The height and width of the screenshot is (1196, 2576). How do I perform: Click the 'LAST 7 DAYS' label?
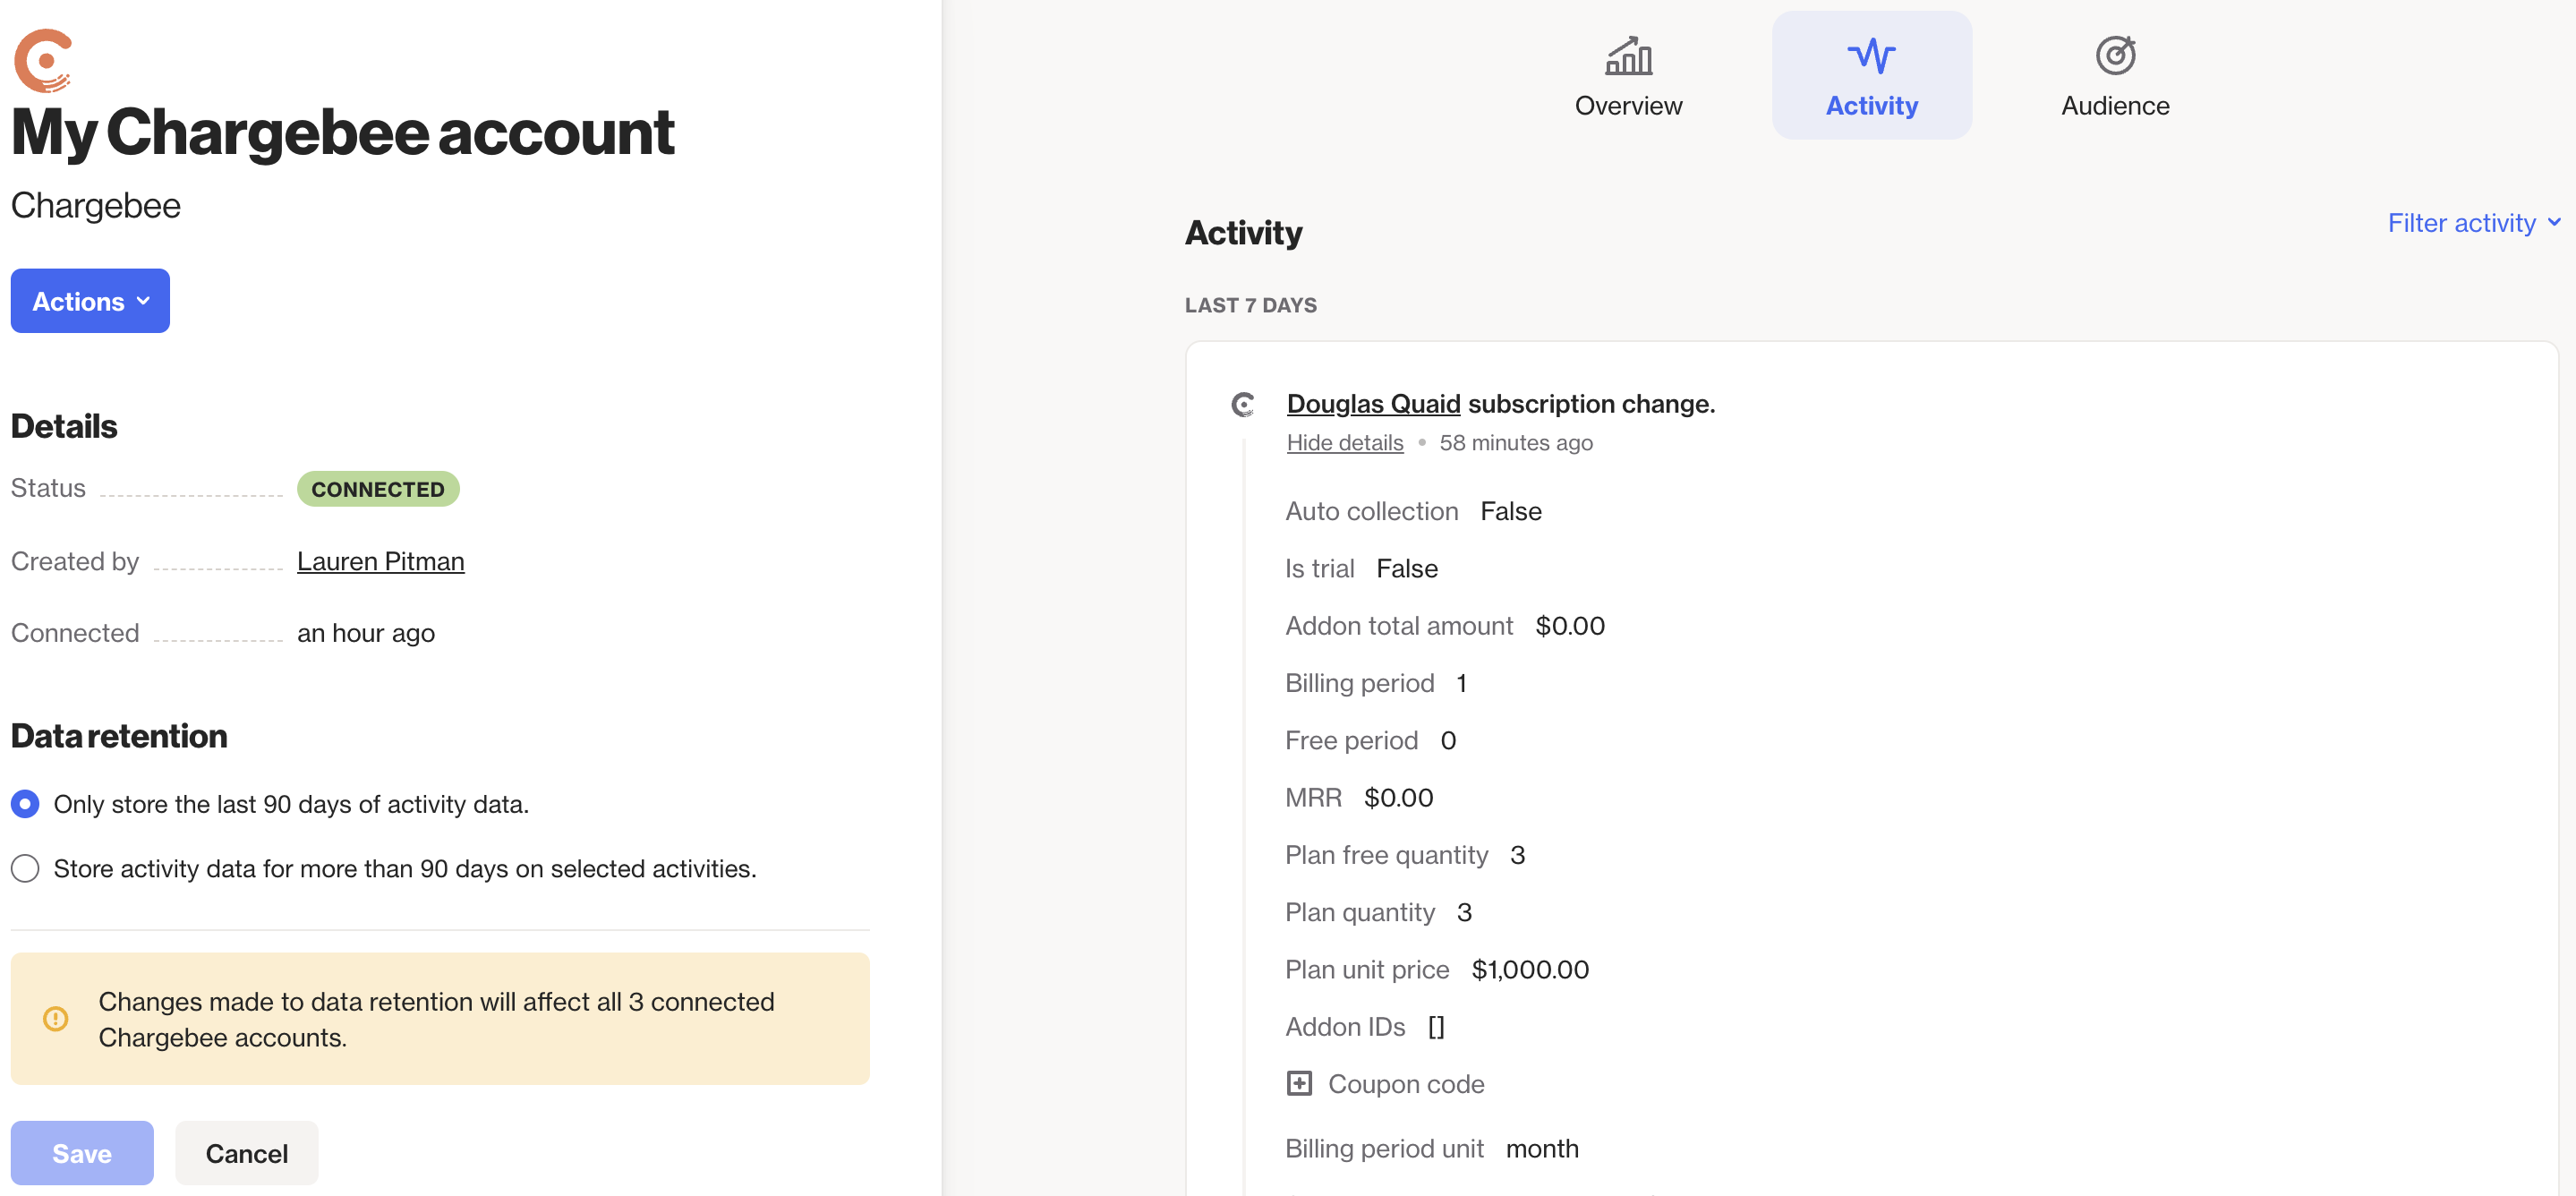tap(1250, 305)
